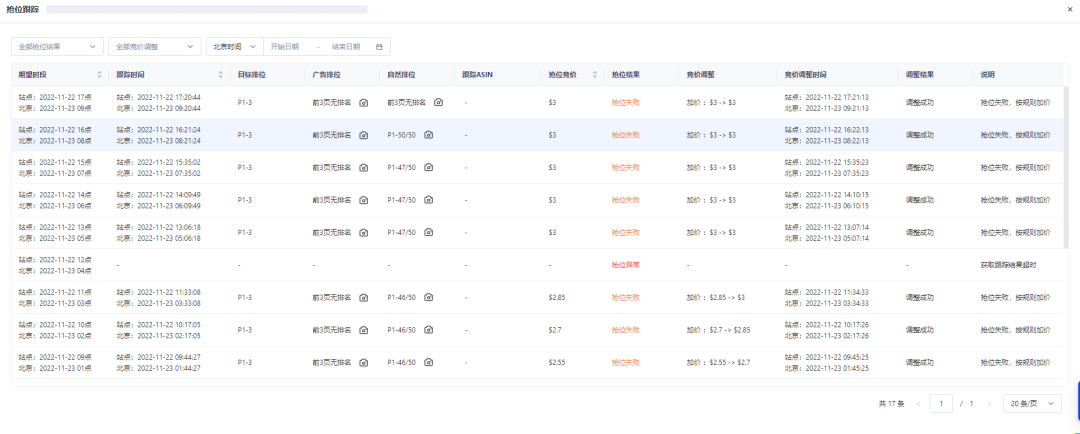Open the 北京时间 timezone dropdown
The height and width of the screenshot is (434, 1080).
234,47
